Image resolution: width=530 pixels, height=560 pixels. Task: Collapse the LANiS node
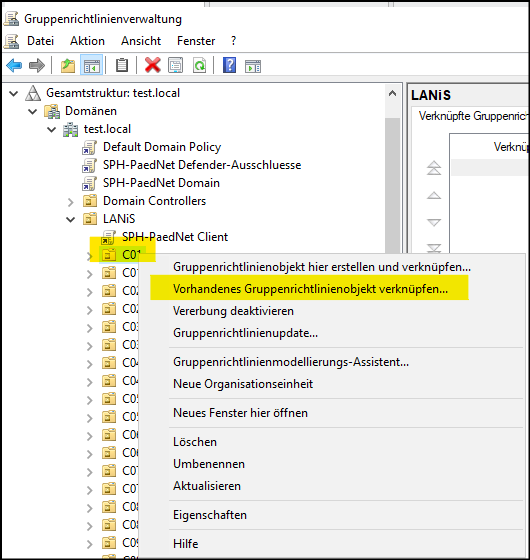click(x=71, y=219)
